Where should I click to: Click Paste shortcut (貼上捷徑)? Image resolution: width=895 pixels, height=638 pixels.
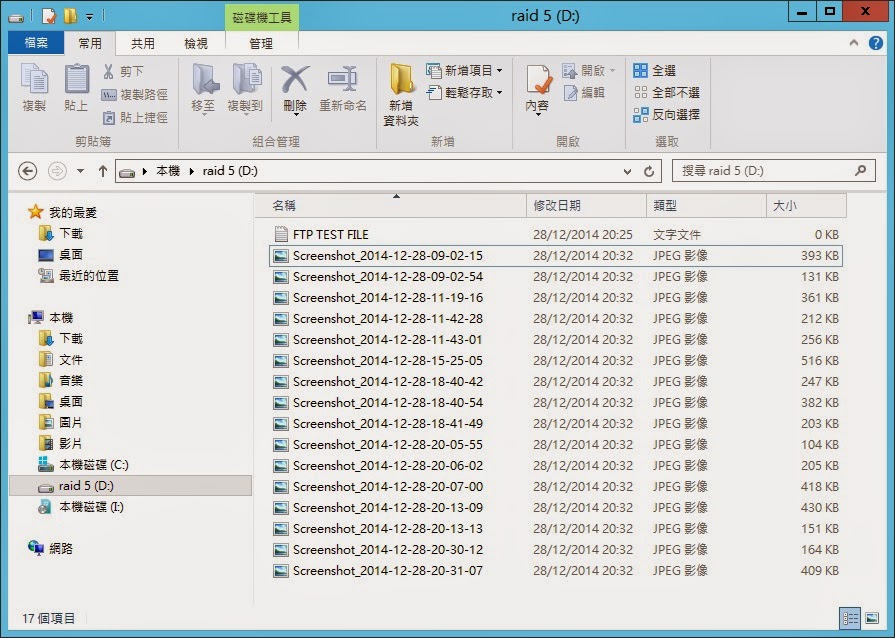point(135,118)
